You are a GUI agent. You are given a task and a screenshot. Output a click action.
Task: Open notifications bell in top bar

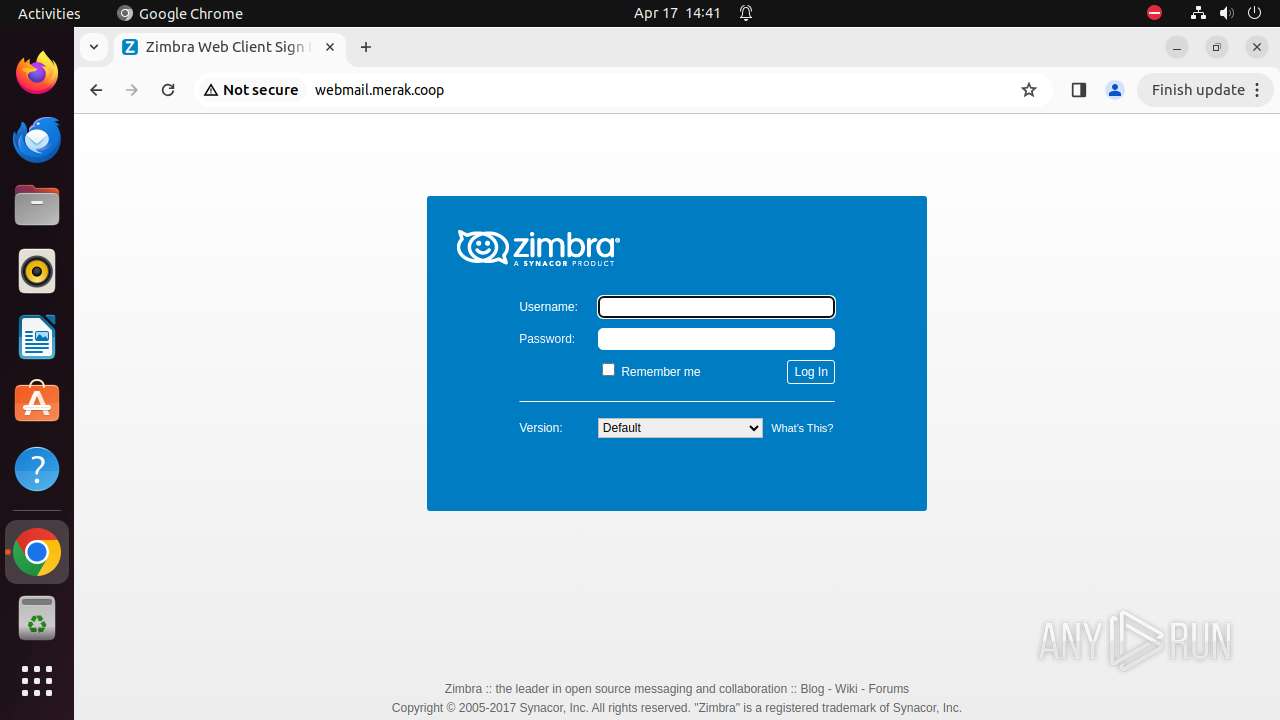tap(746, 13)
